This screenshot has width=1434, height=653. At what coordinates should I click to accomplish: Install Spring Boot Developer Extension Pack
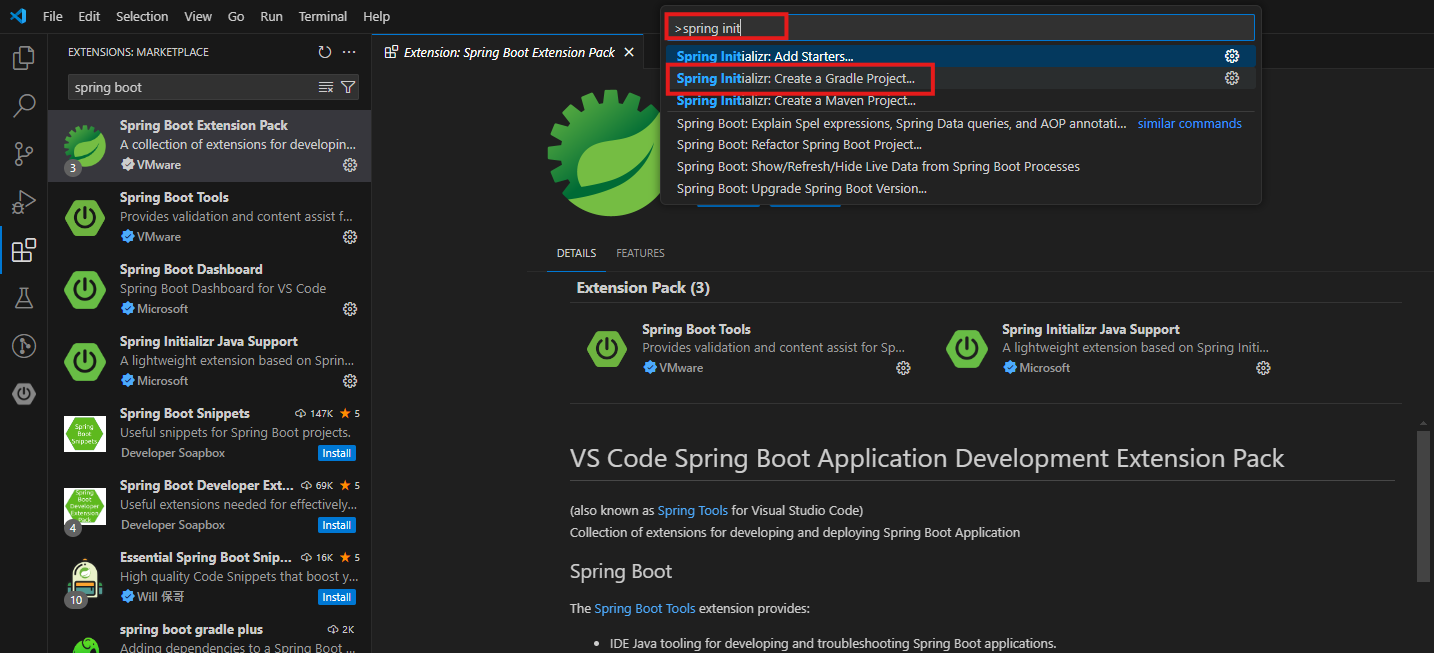coord(337,525)
